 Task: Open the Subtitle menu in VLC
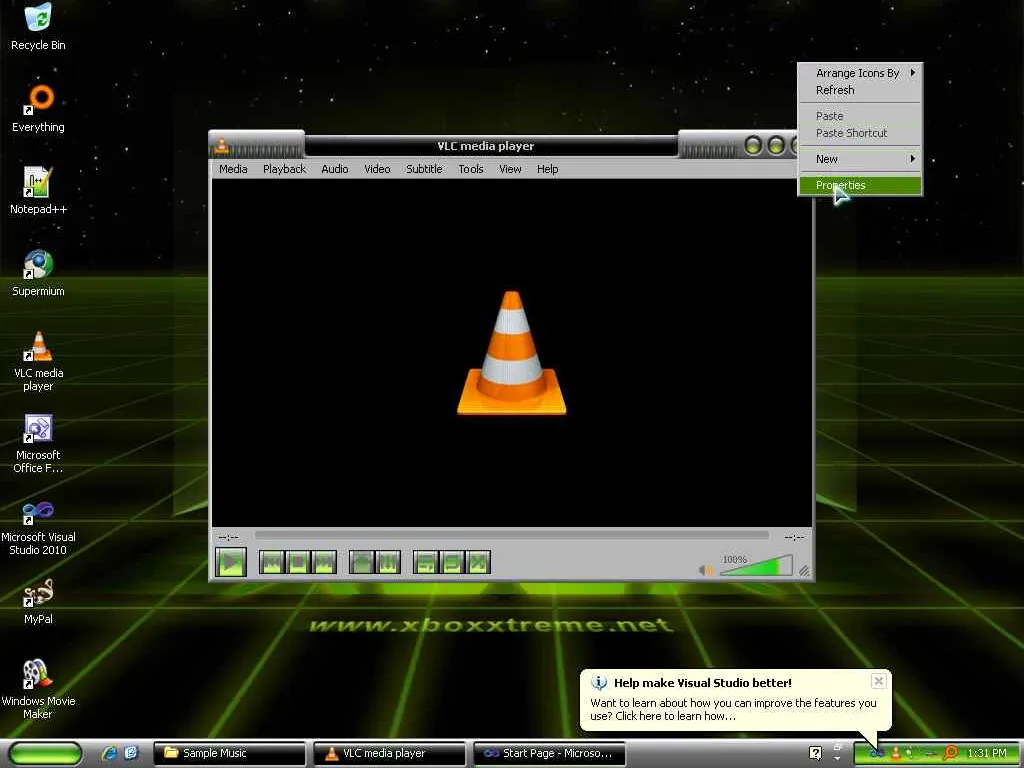click(424, 169)
